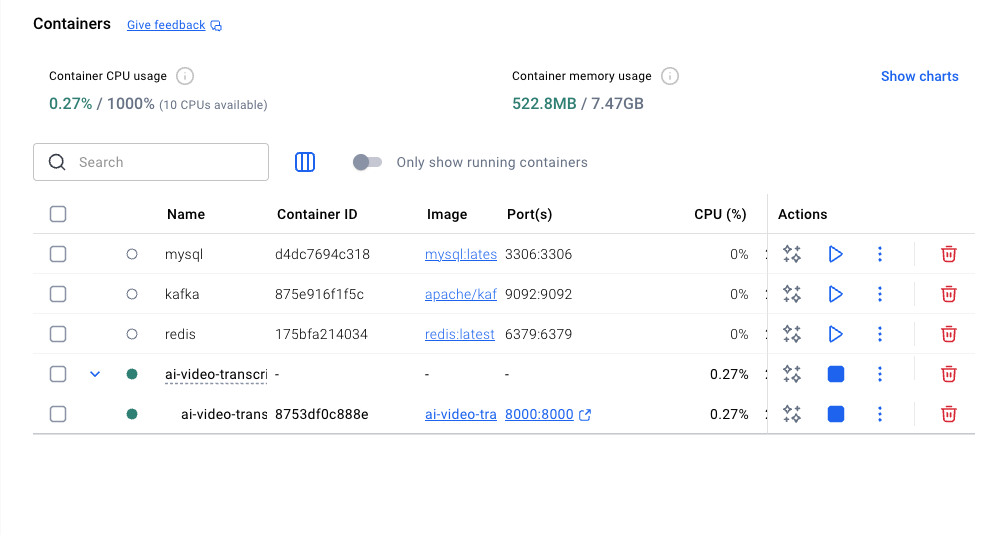Show info about Container CPU usage
Viewport: 1005px width, 535px height.
(x=185, y=76)
